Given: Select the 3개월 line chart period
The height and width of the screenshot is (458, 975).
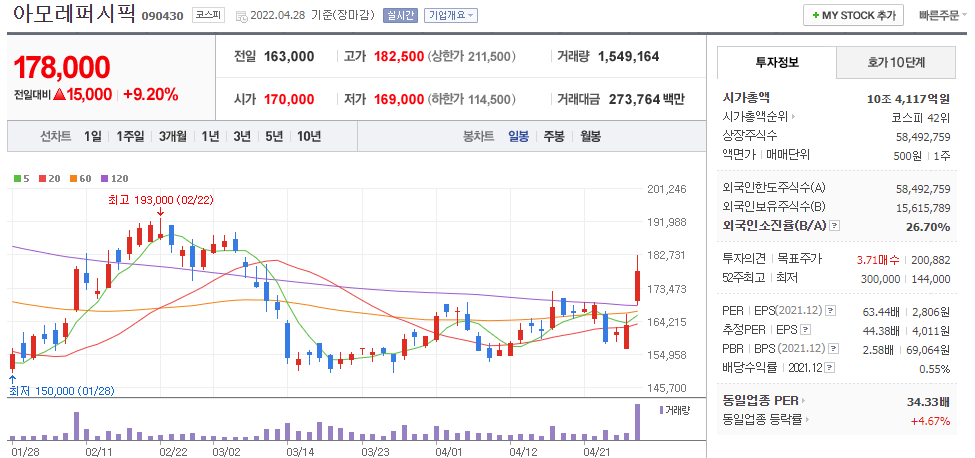Looking at the screenshot, I should [172, 136].
